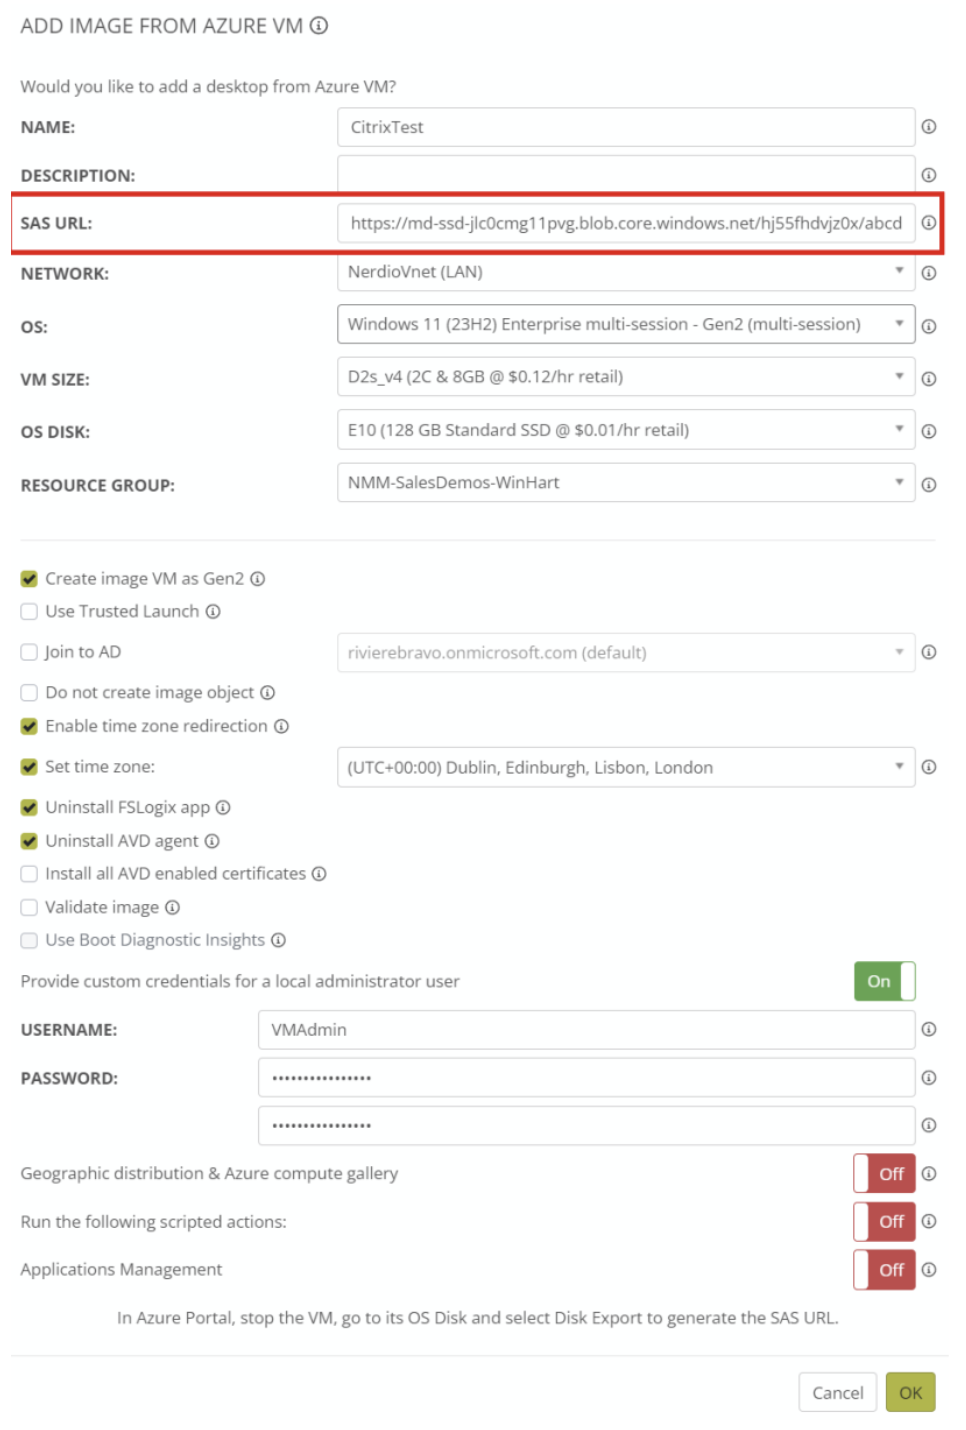966x1430 pixels.
Task: Expand the OS Disk dropdown
Action: [x=625, y=430]
